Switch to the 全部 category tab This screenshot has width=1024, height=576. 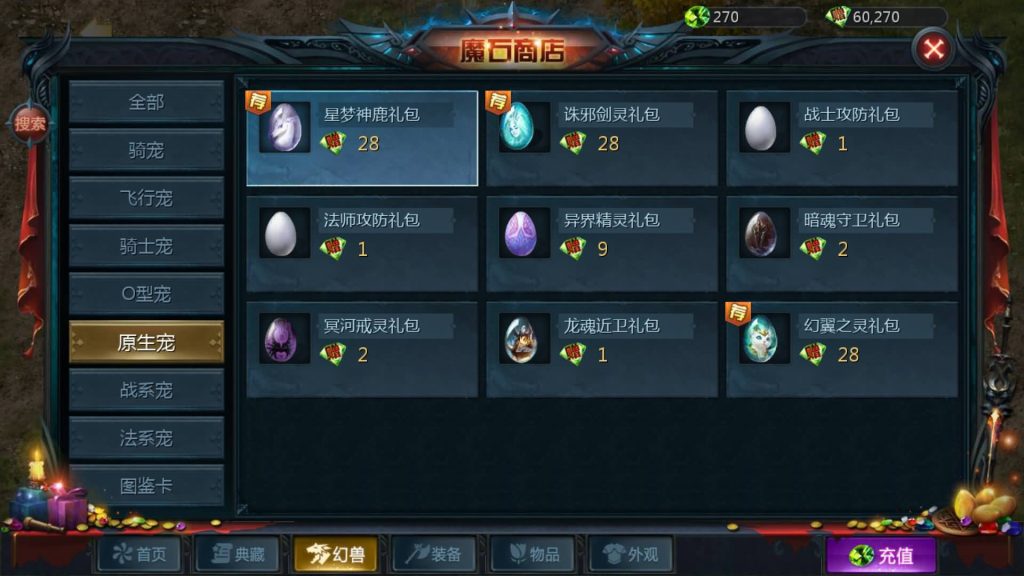[x=146, y=102]
